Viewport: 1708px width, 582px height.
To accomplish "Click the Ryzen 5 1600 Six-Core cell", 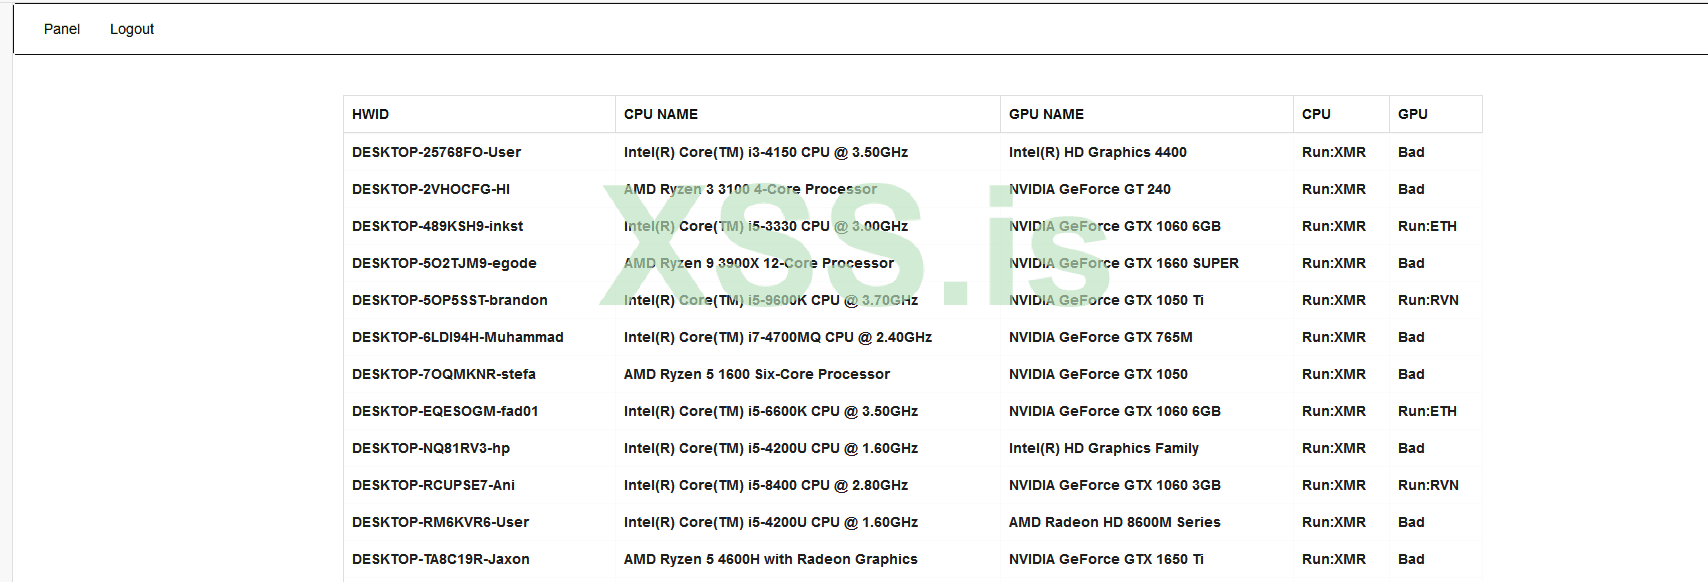I will [757, 374].
